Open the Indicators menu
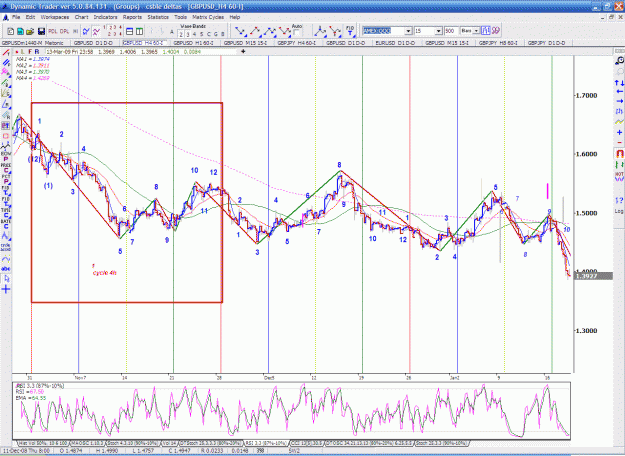 [106, 17]
